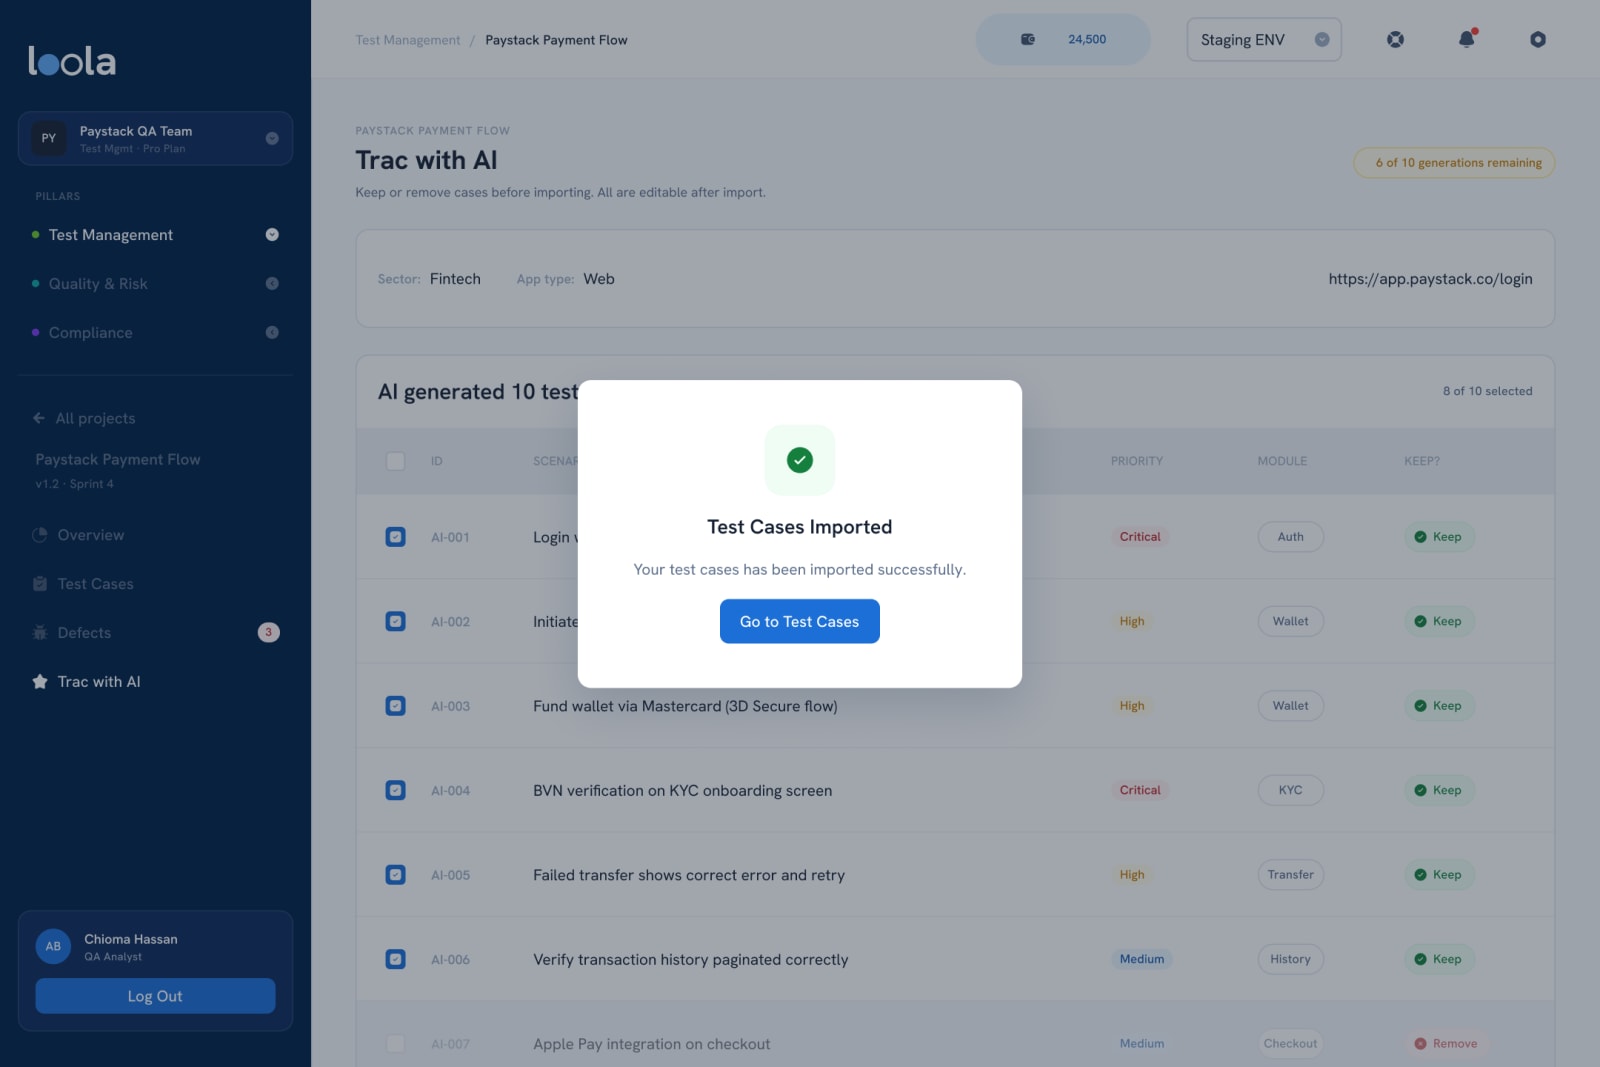Open the help lifebuoy icon

pyautogui.click(x=1395, y=40)
